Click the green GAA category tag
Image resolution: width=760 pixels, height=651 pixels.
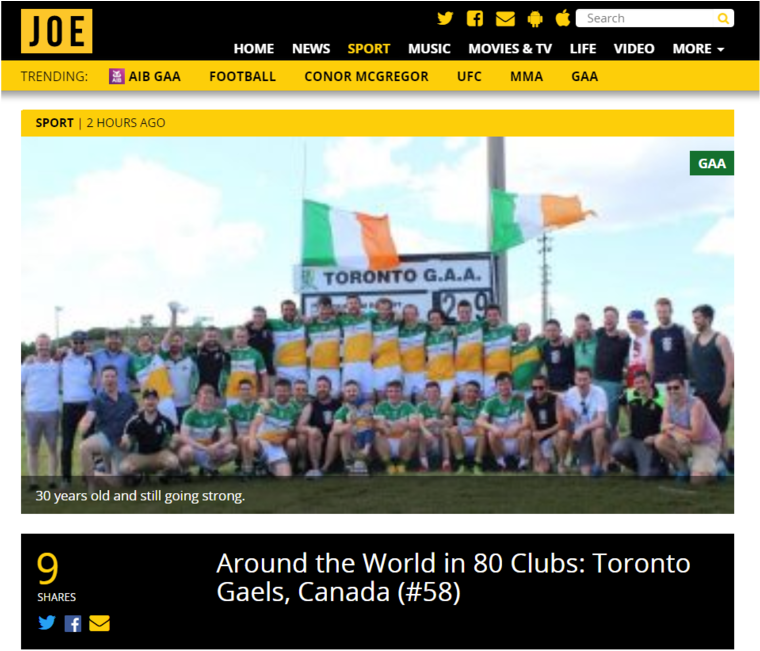click(712, 163)
